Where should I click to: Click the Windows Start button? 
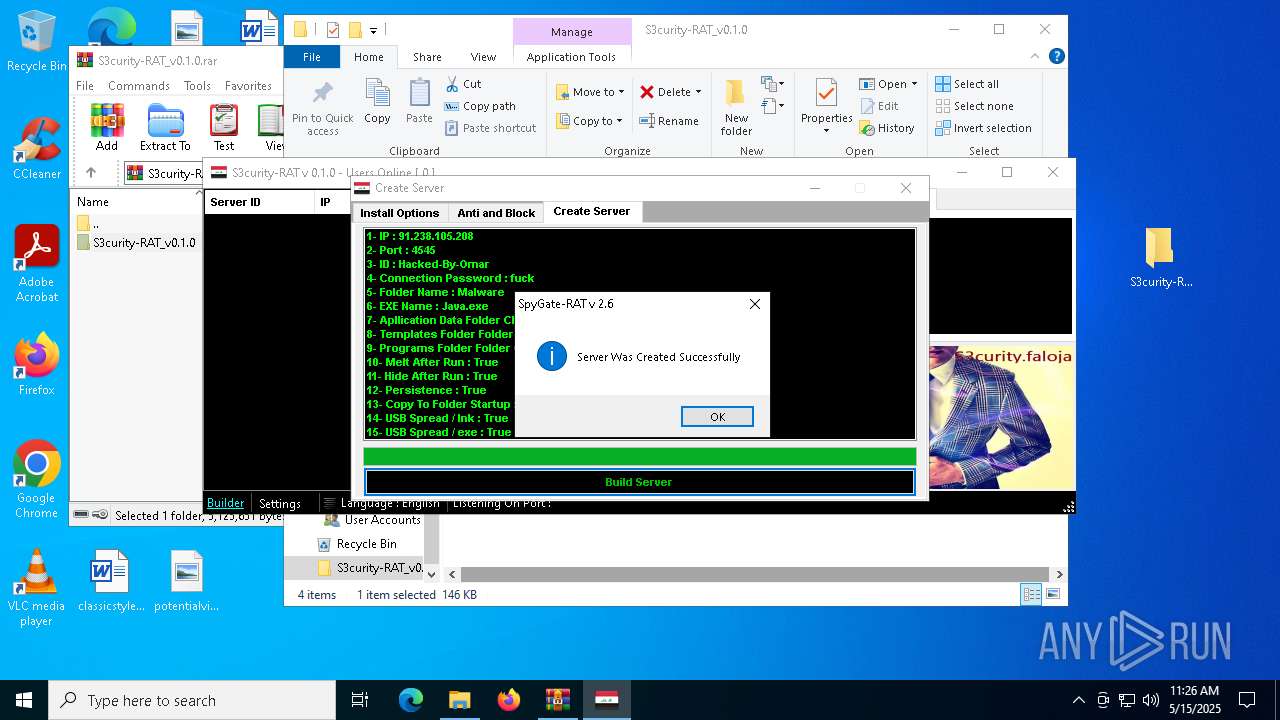point(23,700)
